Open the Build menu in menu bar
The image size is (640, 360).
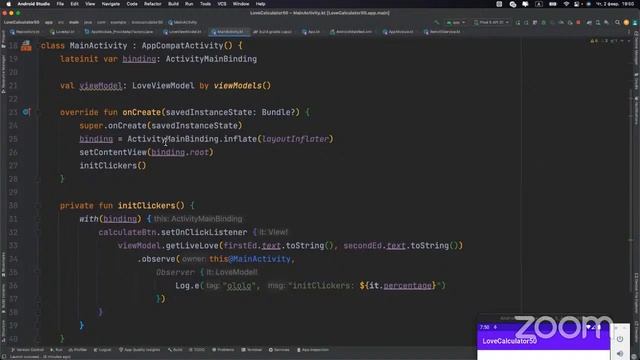point(173,4)
